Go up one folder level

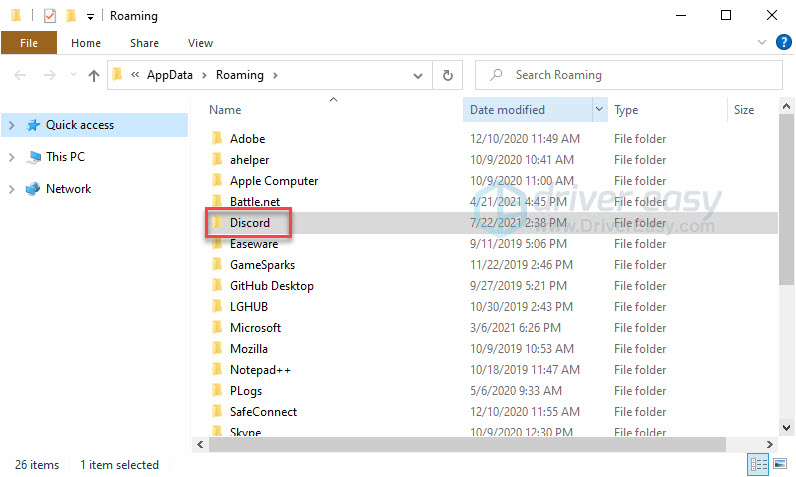(93, 76)
